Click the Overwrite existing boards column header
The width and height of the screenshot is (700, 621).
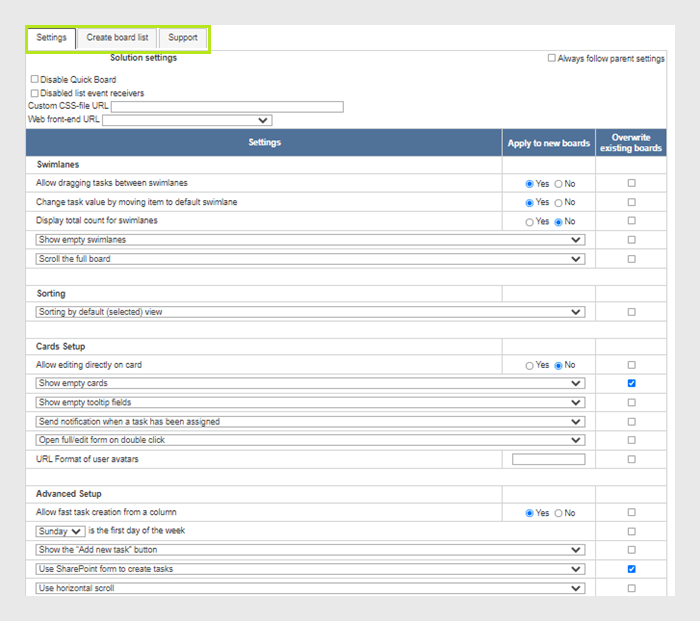[631, 143]
